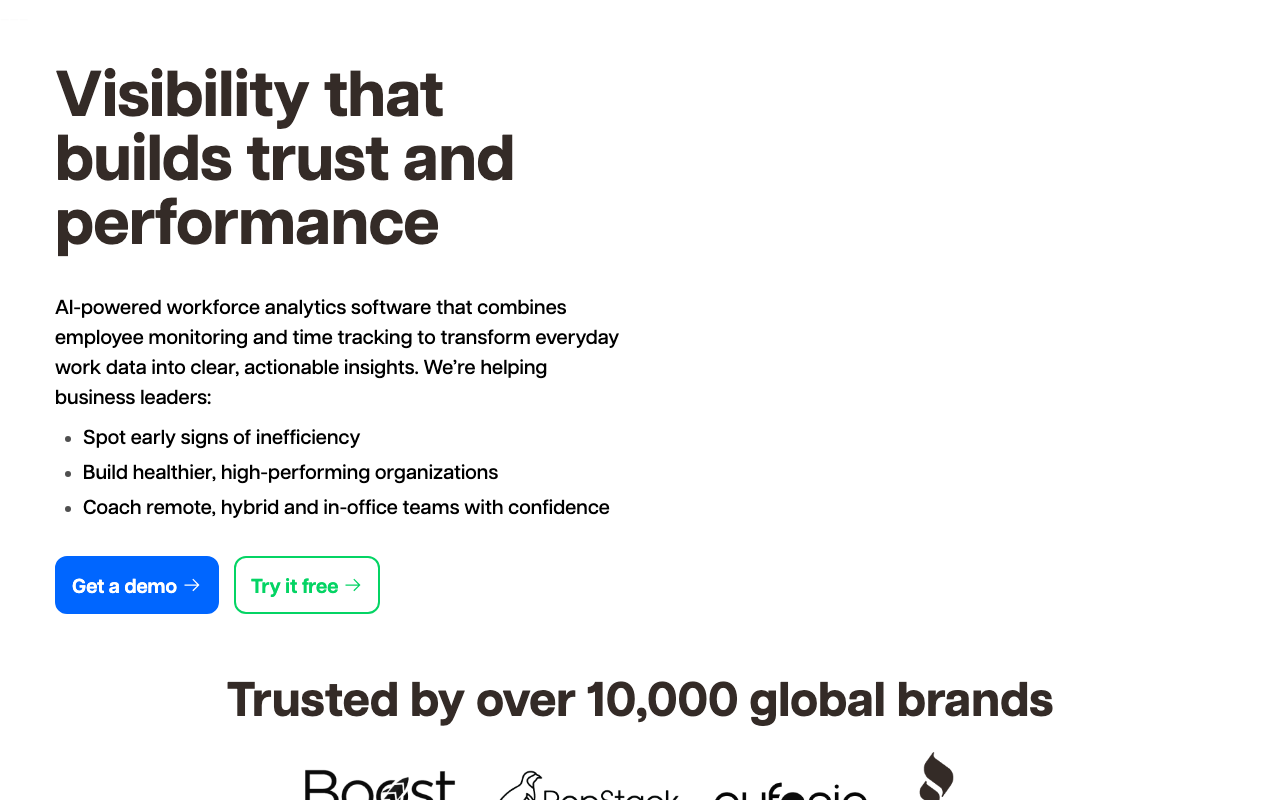1280x800 pixels.
Task: Click the RepStack wordmark text
Action: [610, 793]
